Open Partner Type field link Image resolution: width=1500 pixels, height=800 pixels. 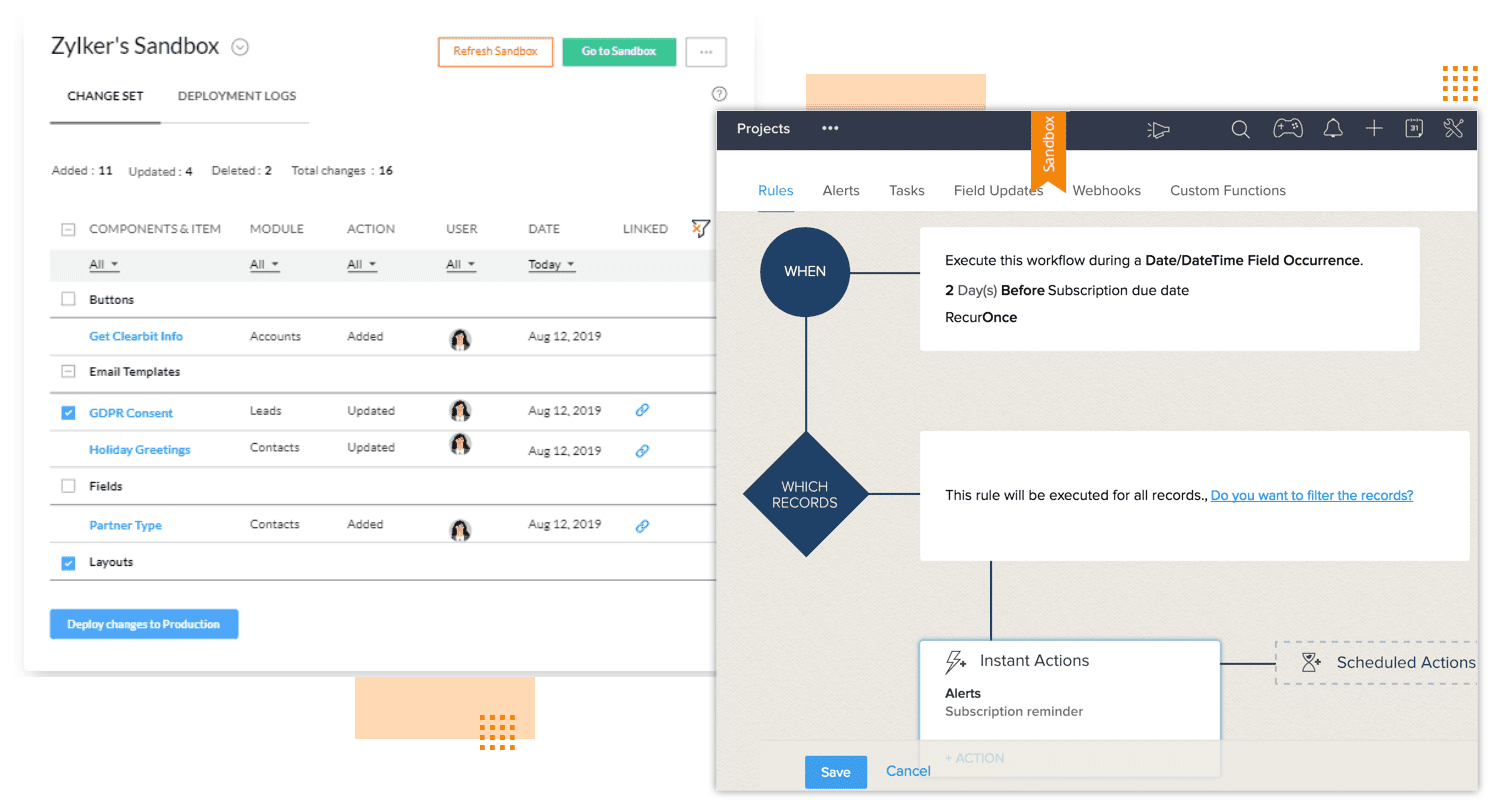pyautogui.click(x=125, y=525)
